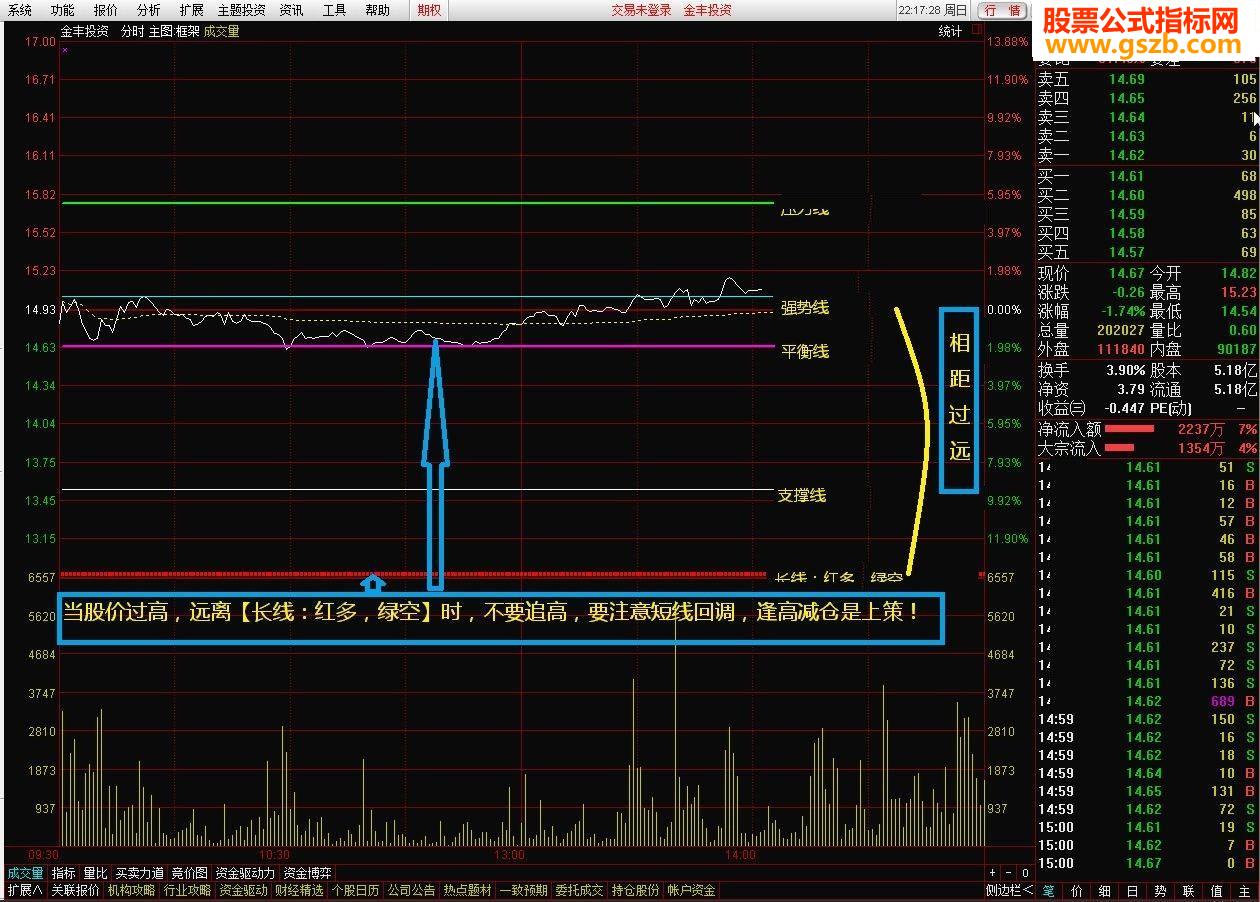Open the 报价 menu
The height and width of the screenshot is (902, 1260).
tap(105, 10)
